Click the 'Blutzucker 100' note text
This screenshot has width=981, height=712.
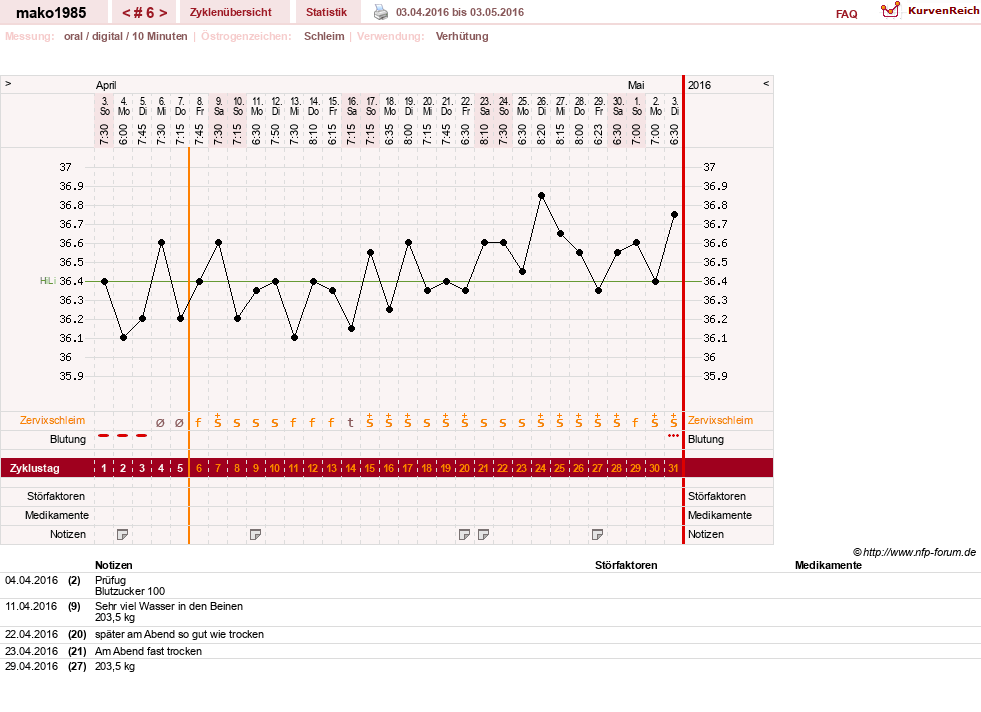pyautogui.click(x=130, y=591)
